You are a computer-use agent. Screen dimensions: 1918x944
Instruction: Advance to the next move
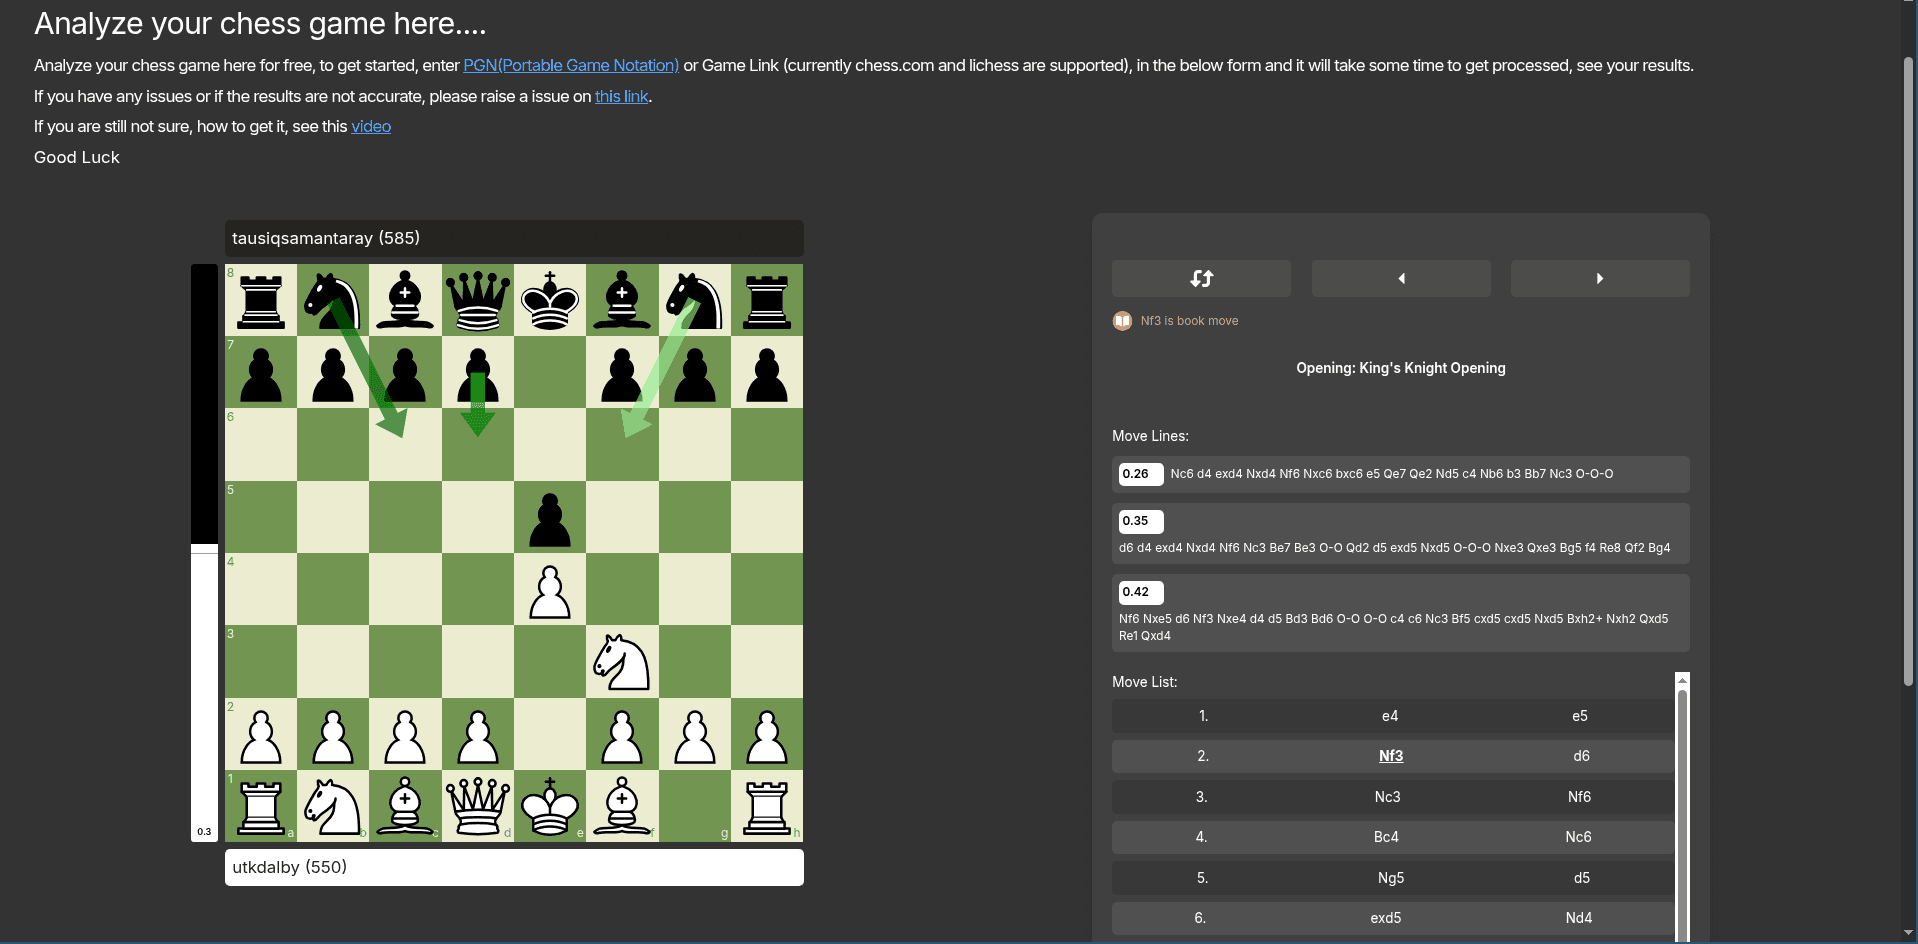1599,278
